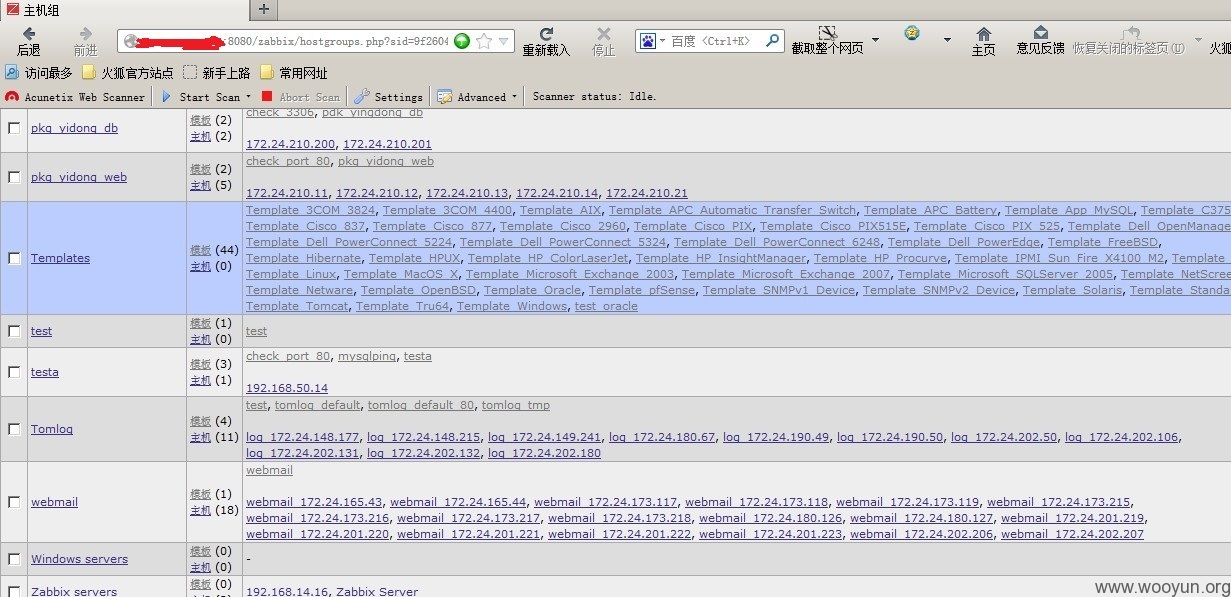
Task: Open the dropdown beside the smiley icon
Action: coord(947,40)
